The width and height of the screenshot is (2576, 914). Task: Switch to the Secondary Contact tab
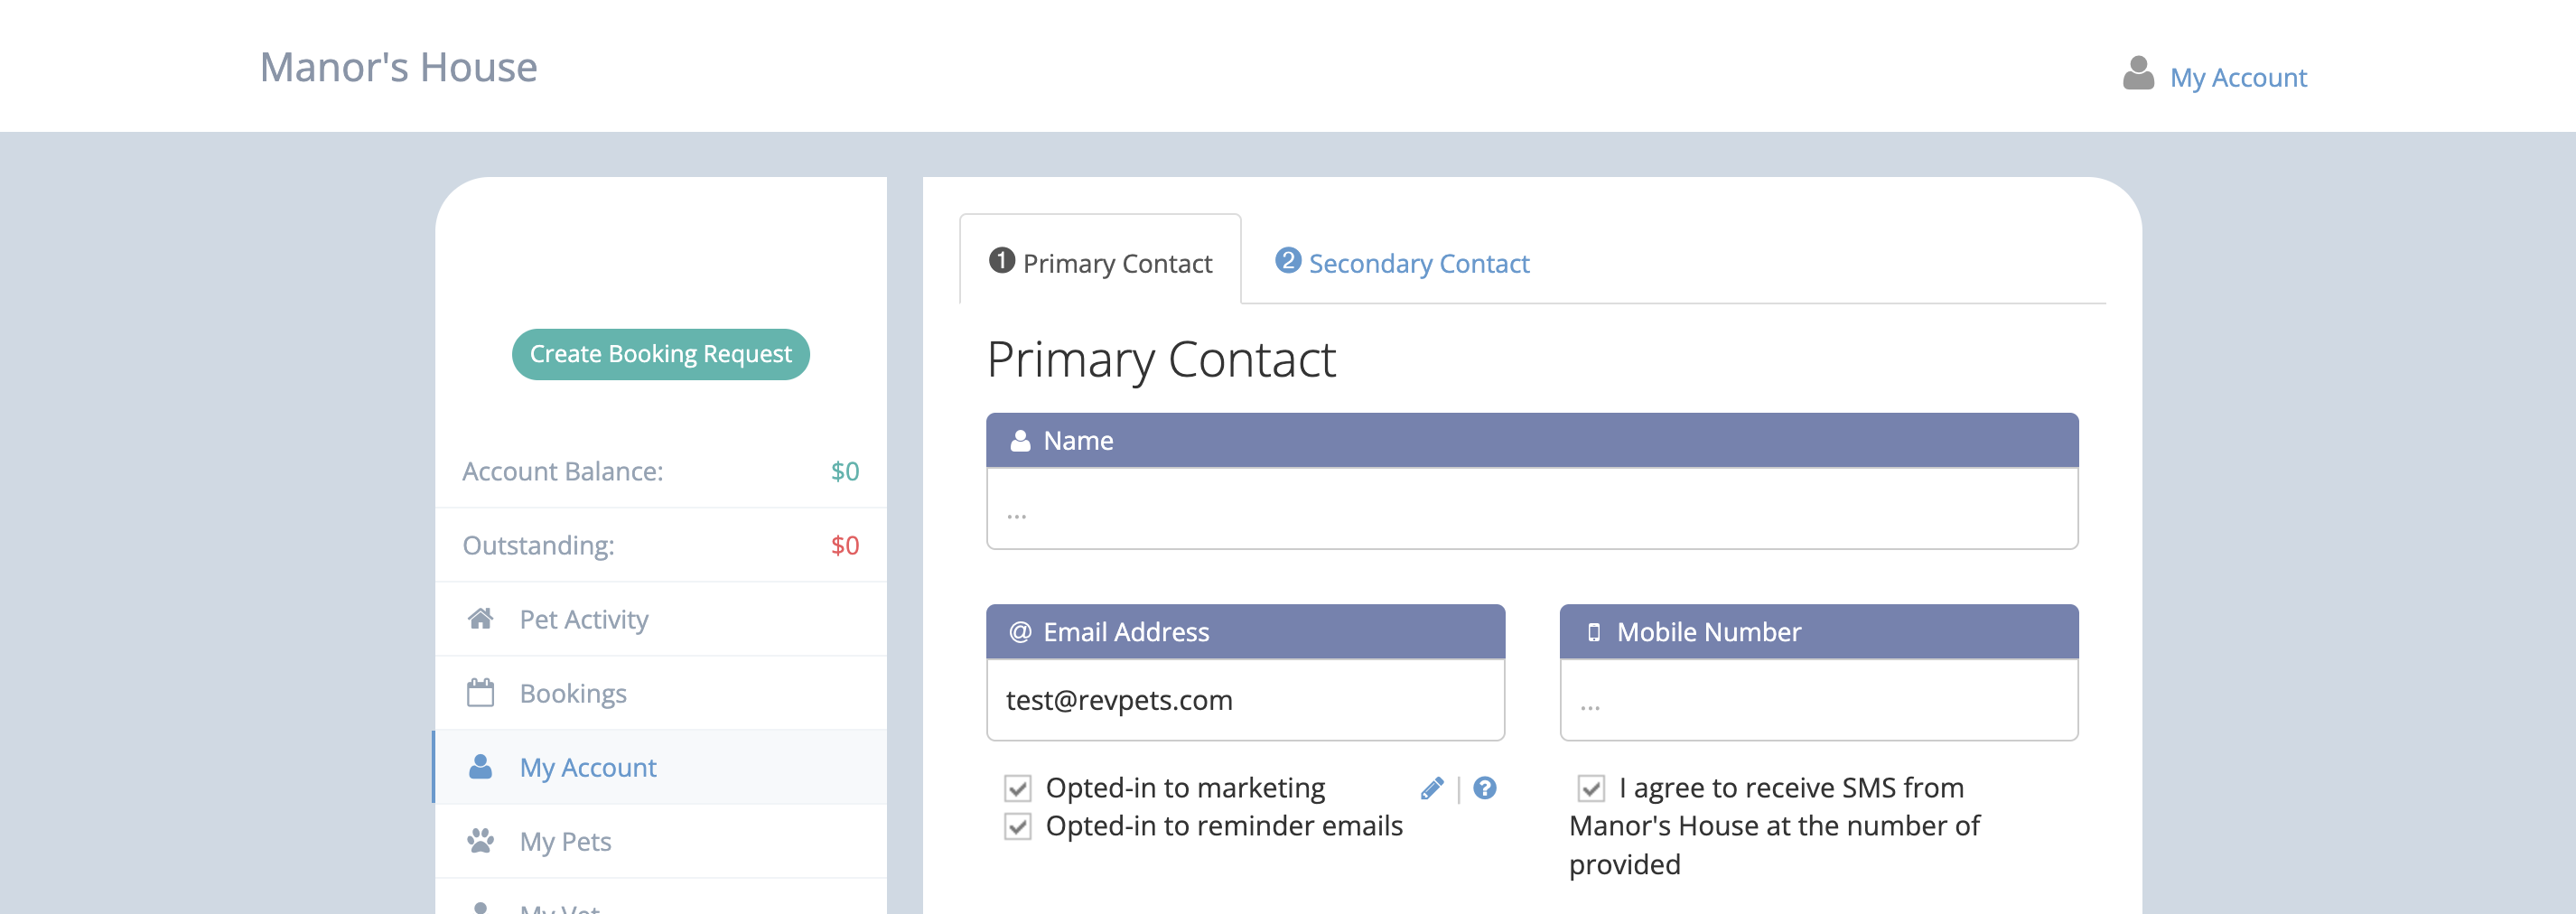(1418, 264)
